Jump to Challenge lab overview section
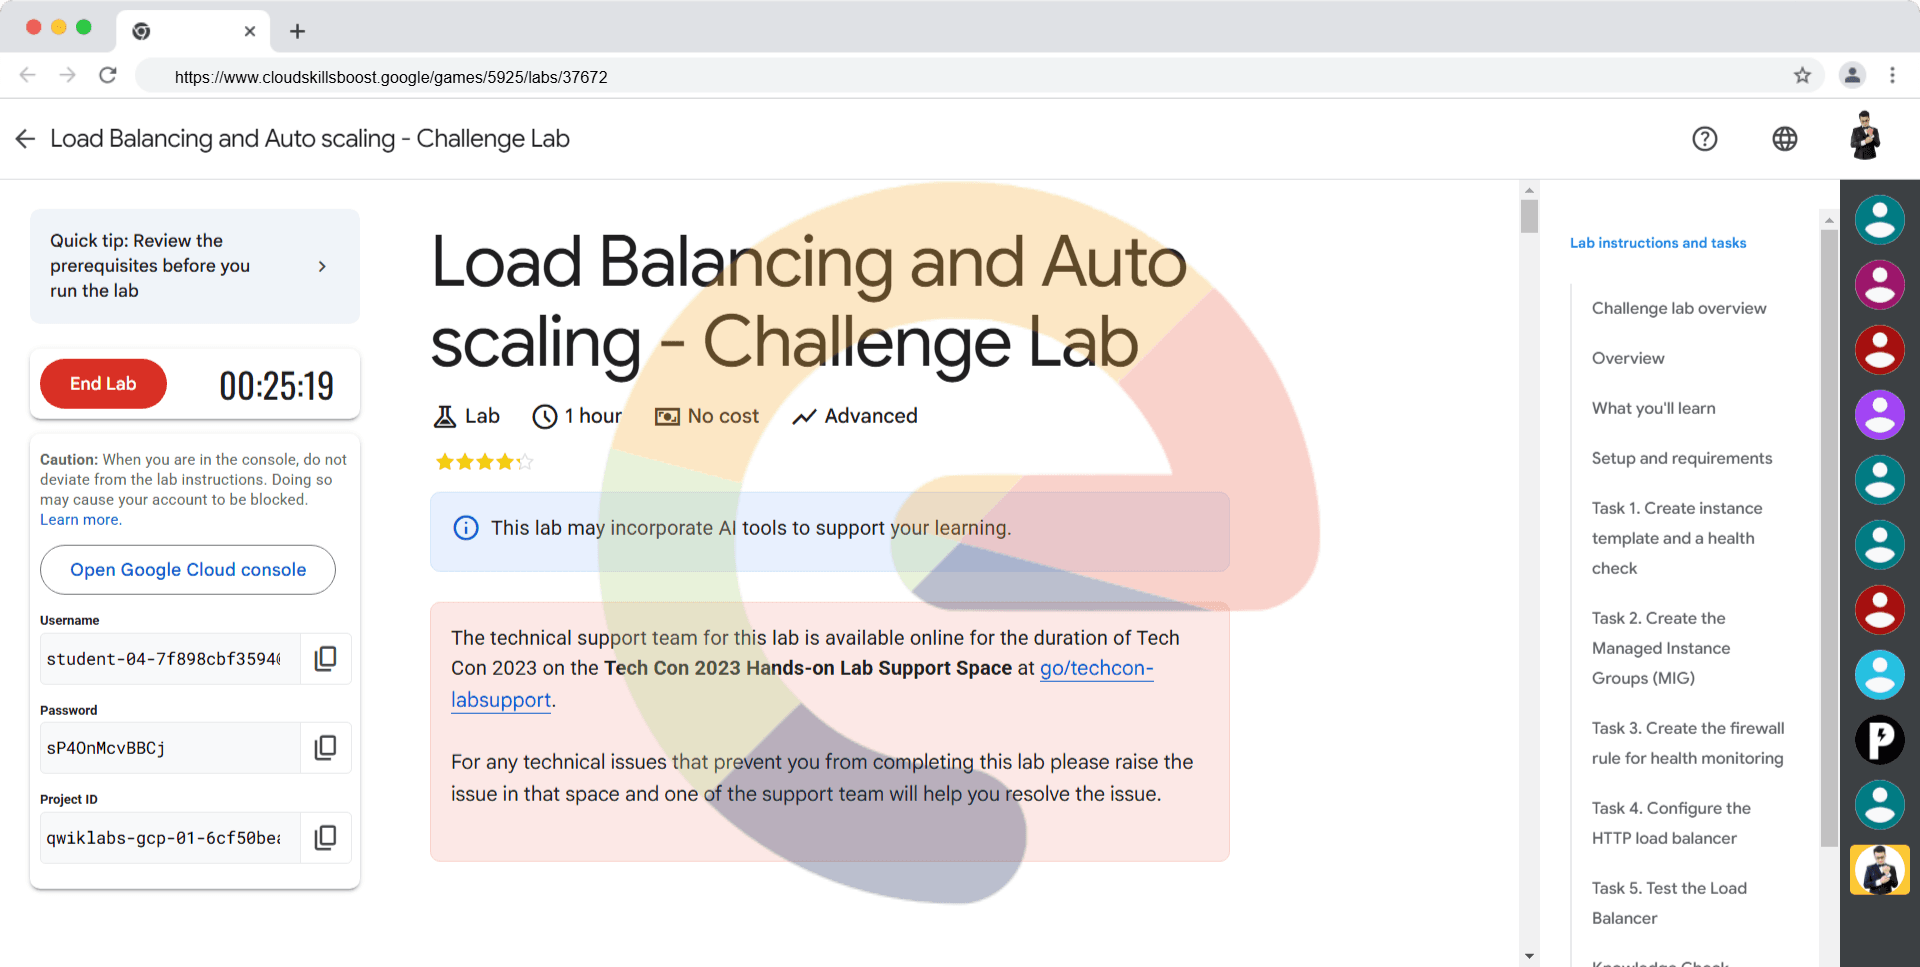Viewport: 1920px width, 967px height. click(x=1678, y=308)
